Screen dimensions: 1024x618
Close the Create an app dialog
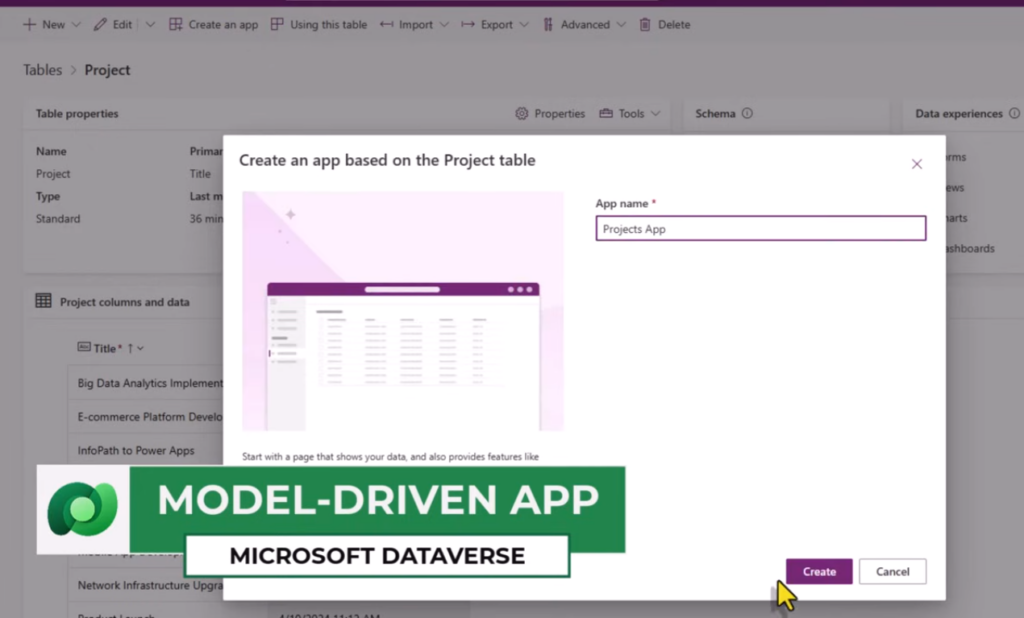coord(916,164)
